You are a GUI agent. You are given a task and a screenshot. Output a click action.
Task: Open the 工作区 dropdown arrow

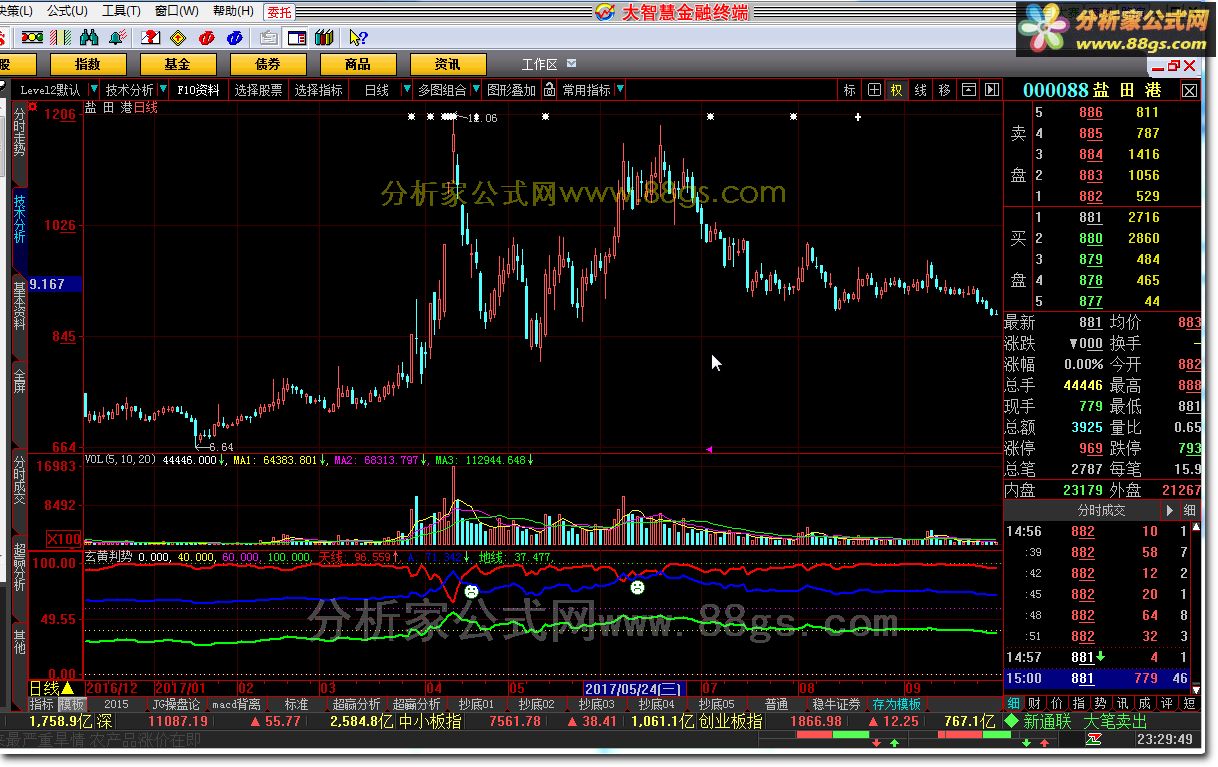tap(570, 64)
